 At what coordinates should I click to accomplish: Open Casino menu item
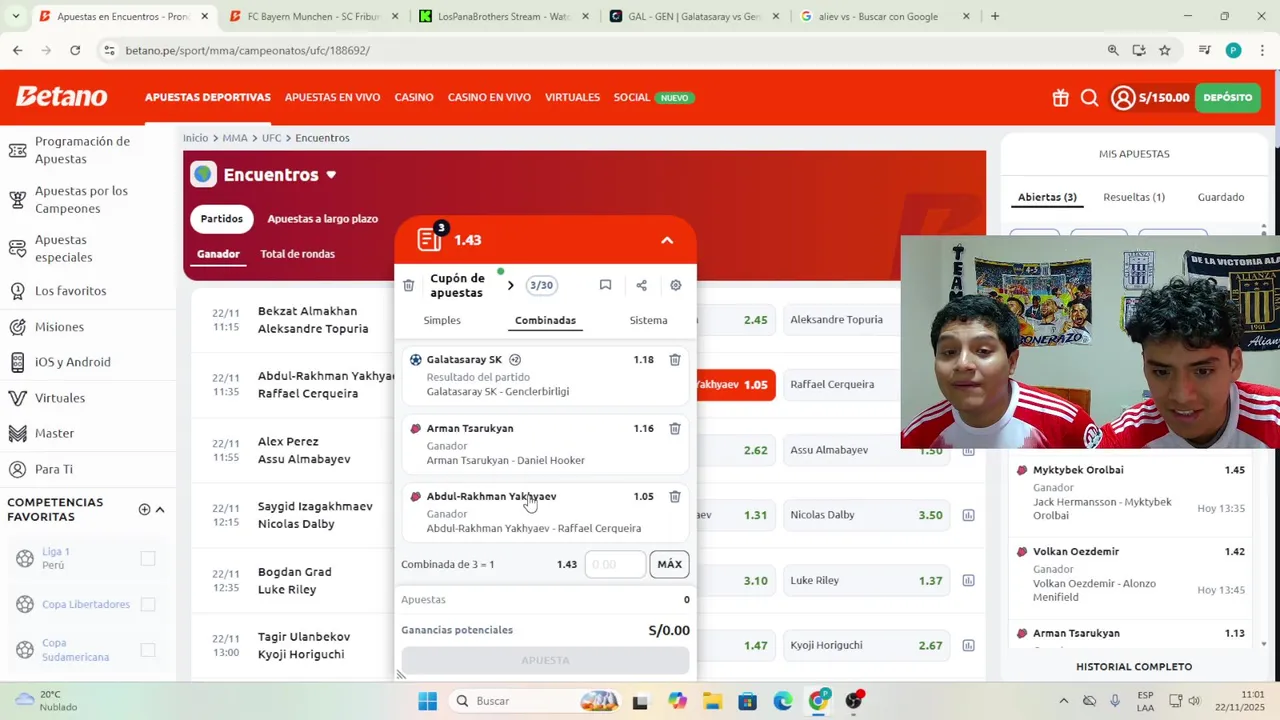[414, 97]
